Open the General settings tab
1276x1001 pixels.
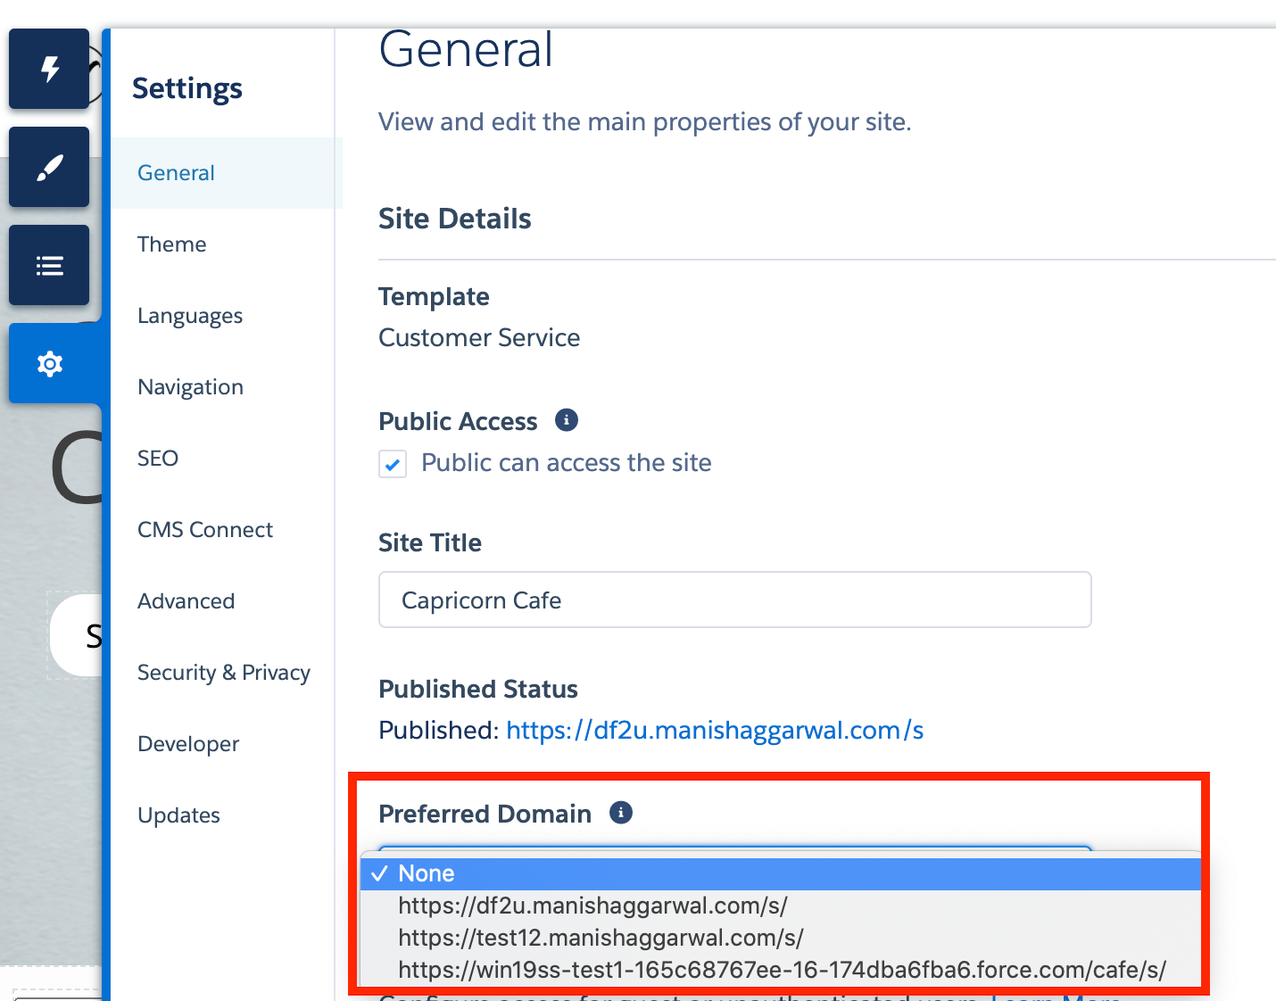[x=226, y=173]
